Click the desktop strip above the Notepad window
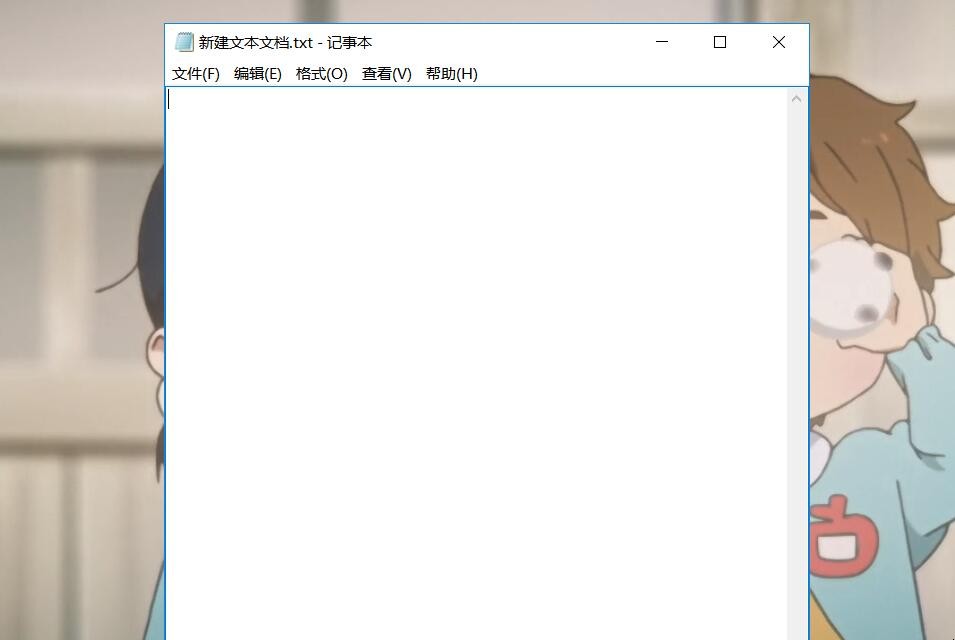955x640 pixels. [x=480, y=10]
